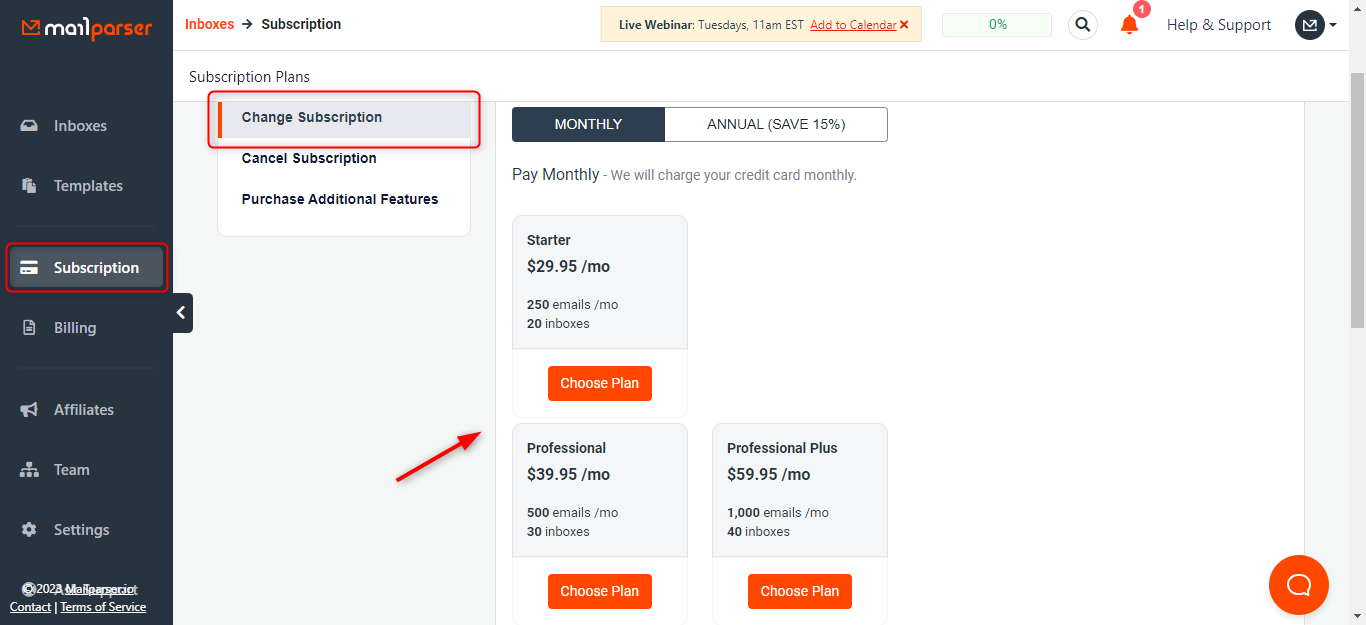Choose the Professional plan
This screenshot has width=1366, height=625.
[600, 591]
